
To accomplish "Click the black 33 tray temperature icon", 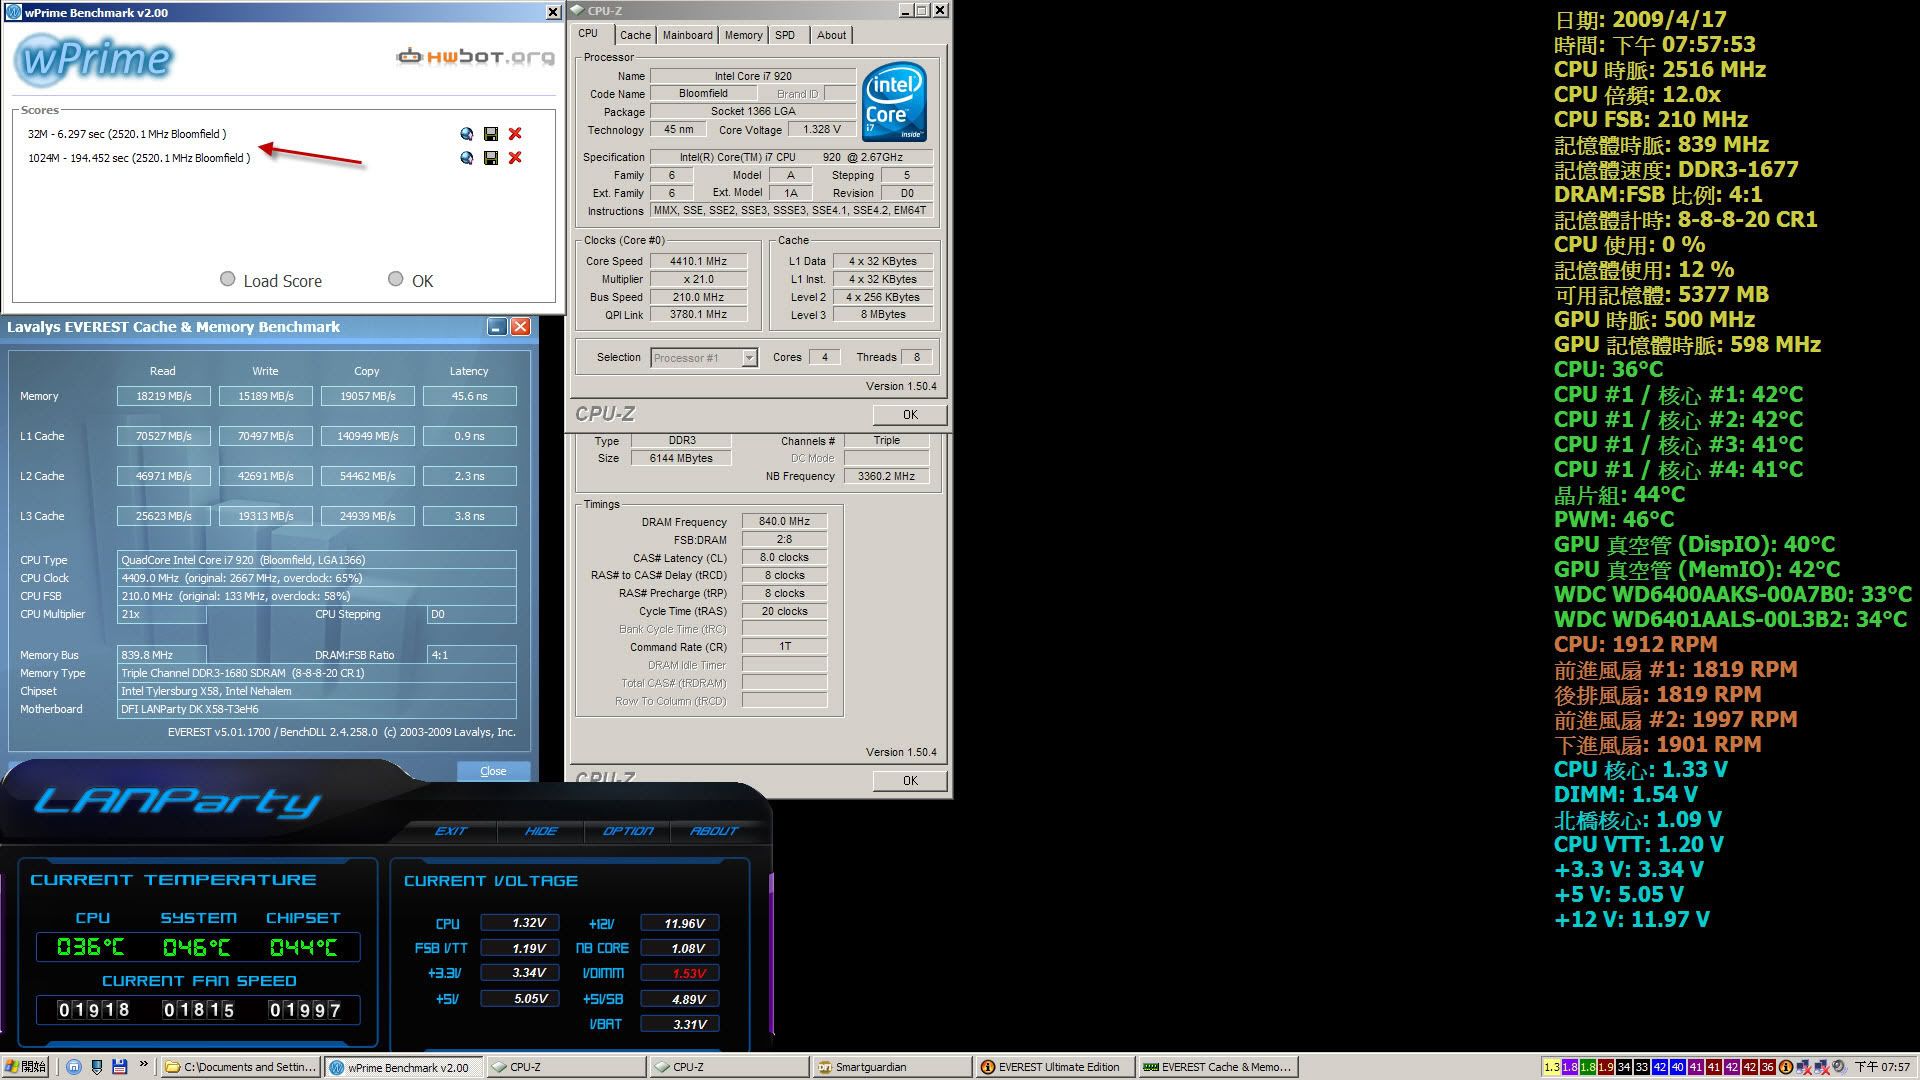I will 1642,1067.
